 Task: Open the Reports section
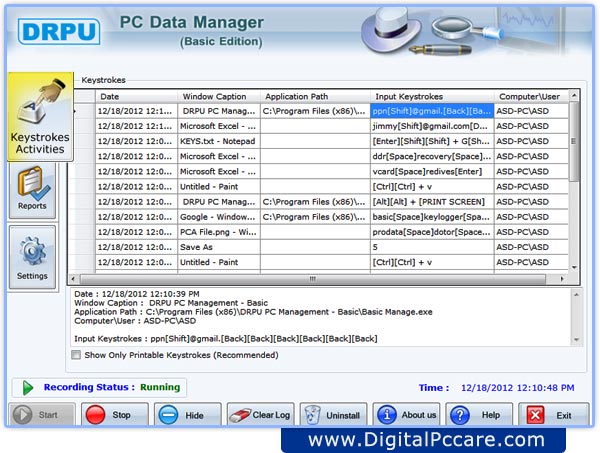pyautogui.click(x=33, y=190)
